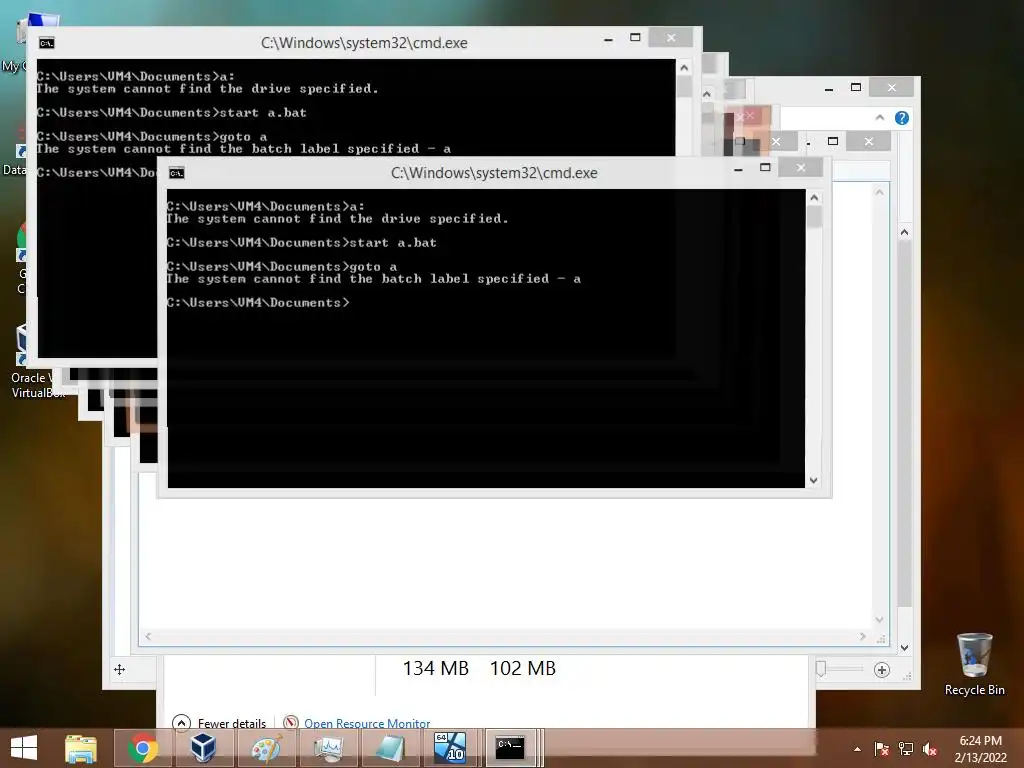The width and height of the screenshot is (1024, 768).
Task: Open Resource Monitor link
Action: (x=367, y=724)
